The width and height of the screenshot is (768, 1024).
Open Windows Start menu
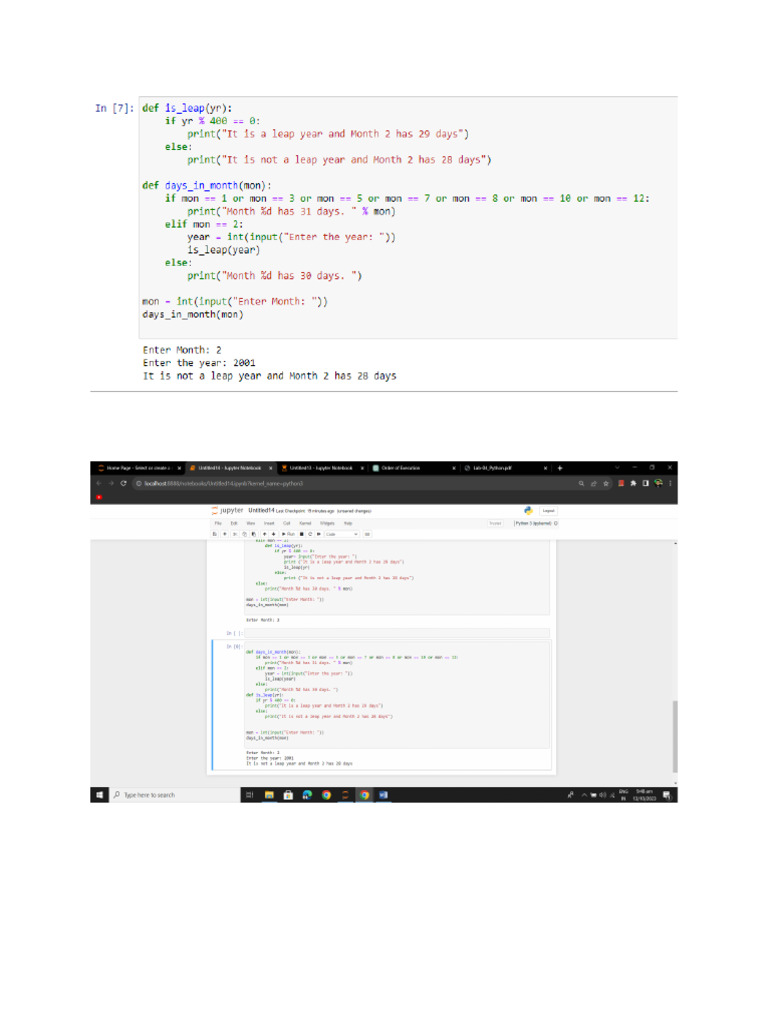(x=99, y=795)
